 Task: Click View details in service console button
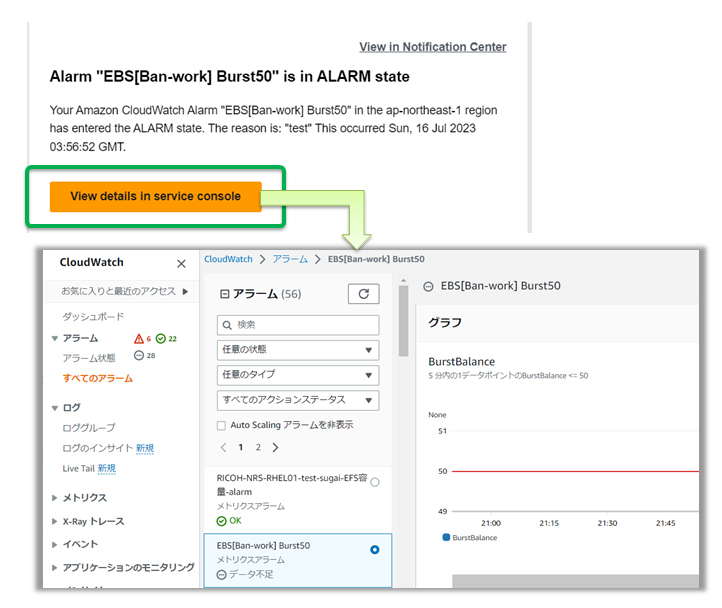156,197
